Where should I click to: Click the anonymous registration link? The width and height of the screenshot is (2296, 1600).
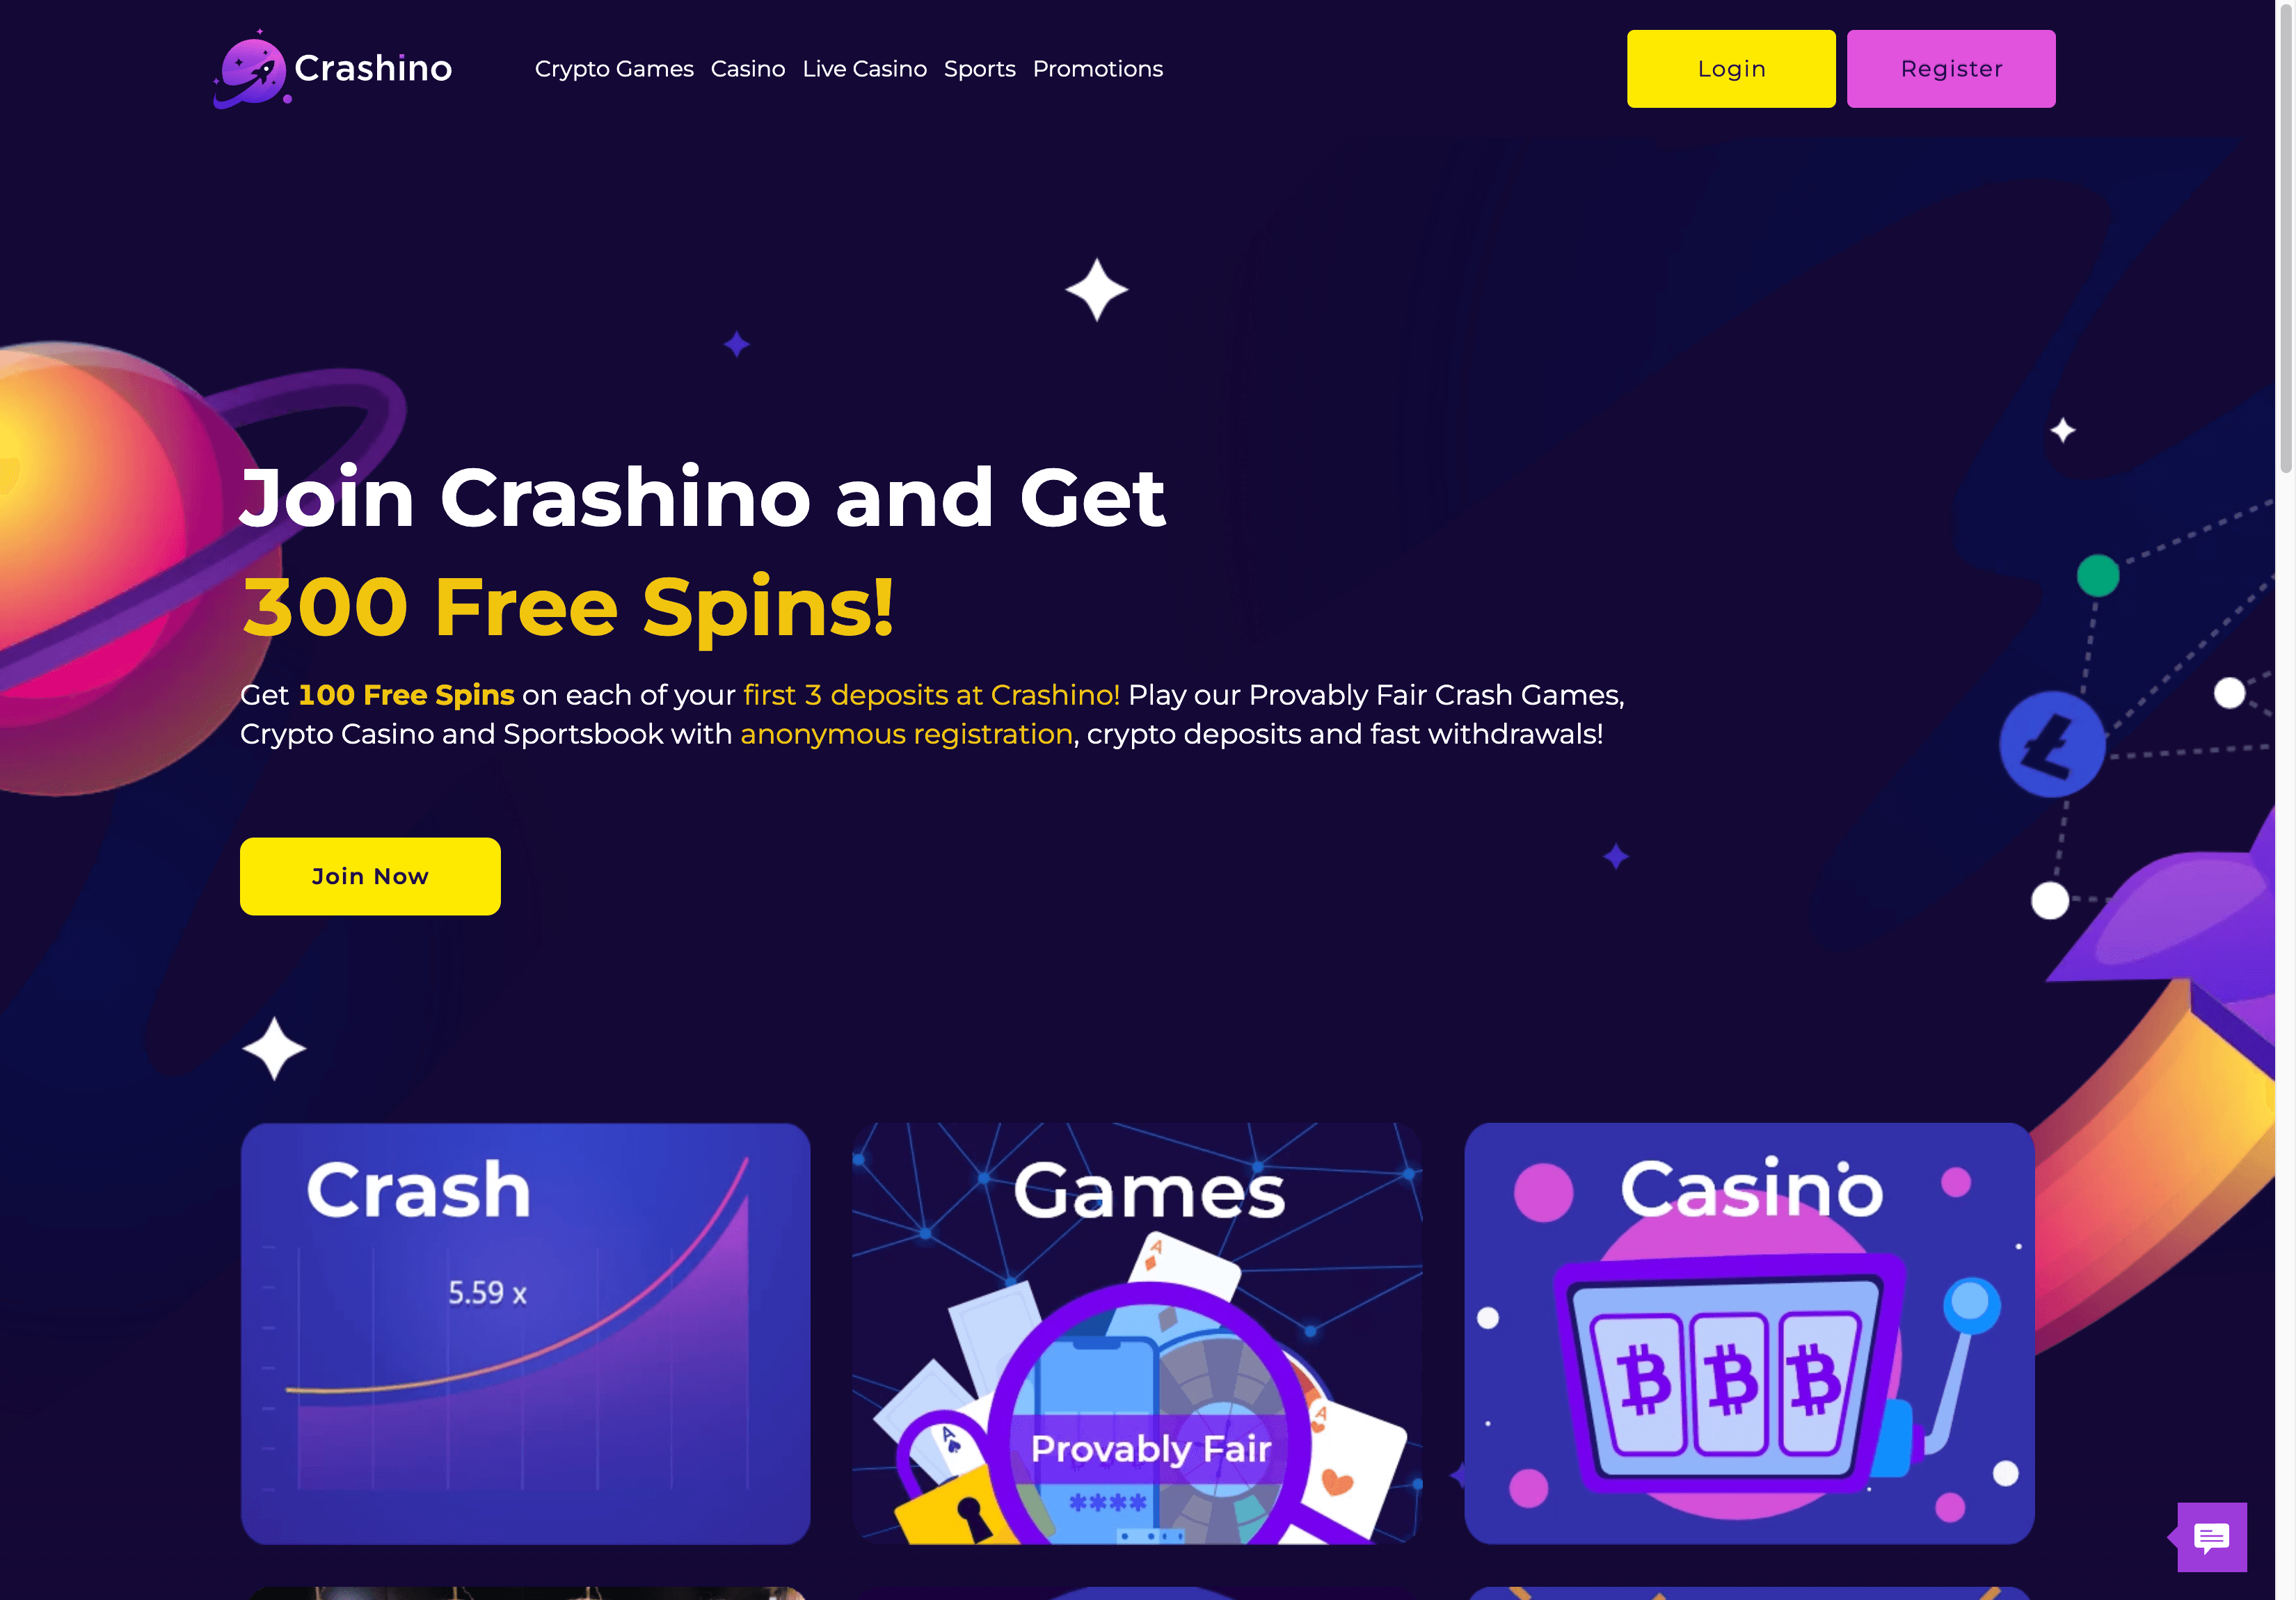click(905, 733)
